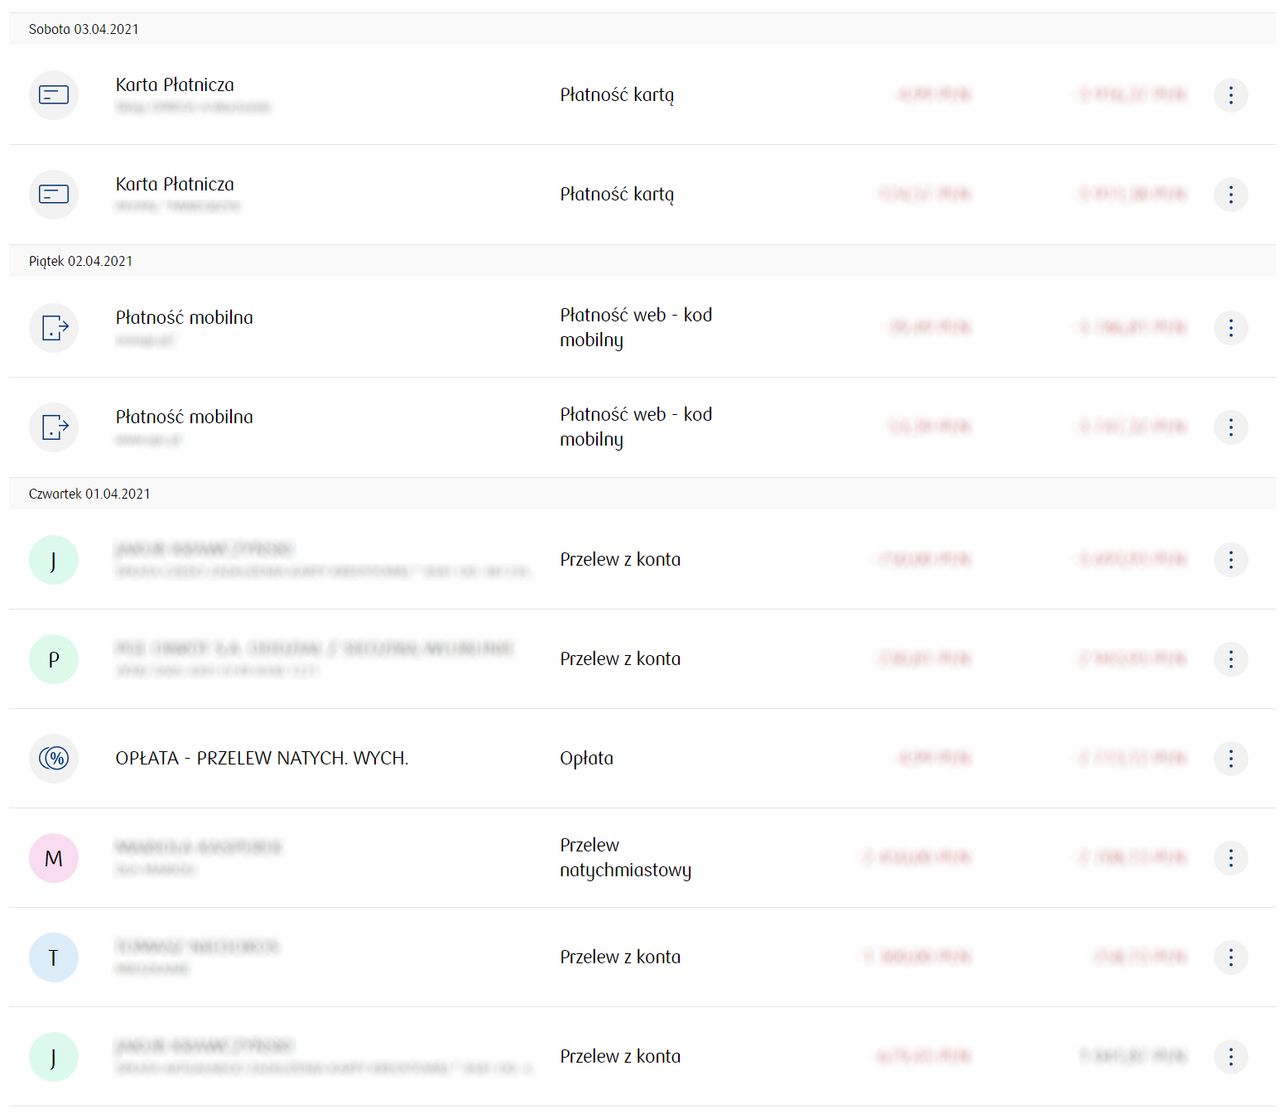Click the Sobota 03.04.2021 date header
The image size is (1280, 1114).
coord(84,29)
